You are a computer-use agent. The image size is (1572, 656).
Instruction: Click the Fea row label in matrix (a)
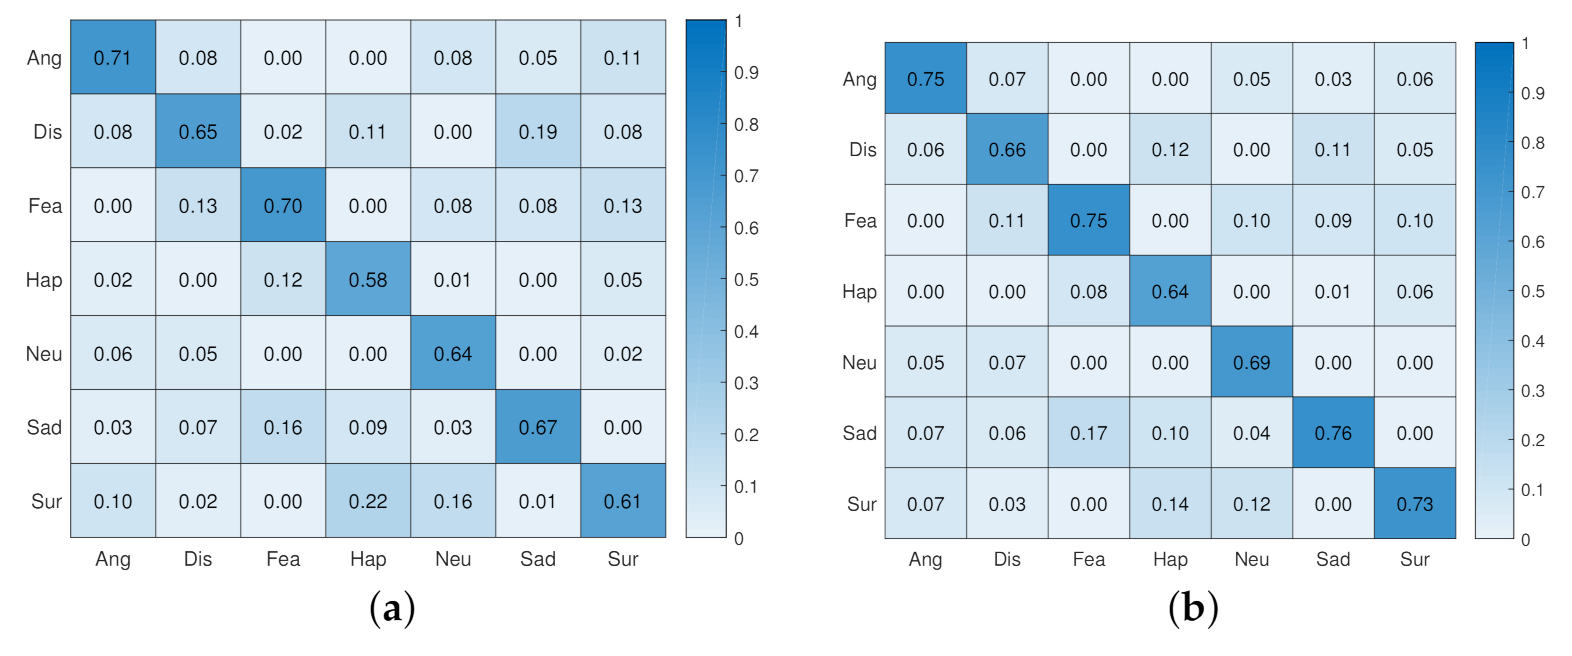coord(45,206)
